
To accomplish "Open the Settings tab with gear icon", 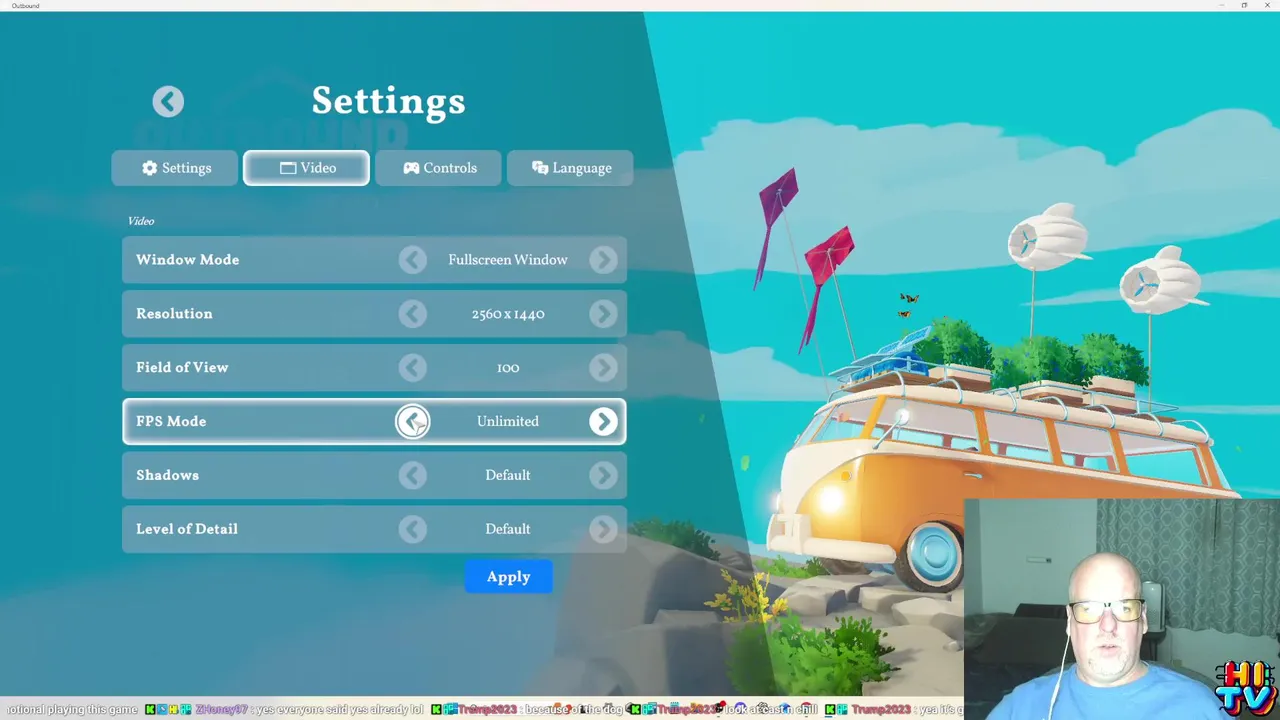I will (175, 168).
